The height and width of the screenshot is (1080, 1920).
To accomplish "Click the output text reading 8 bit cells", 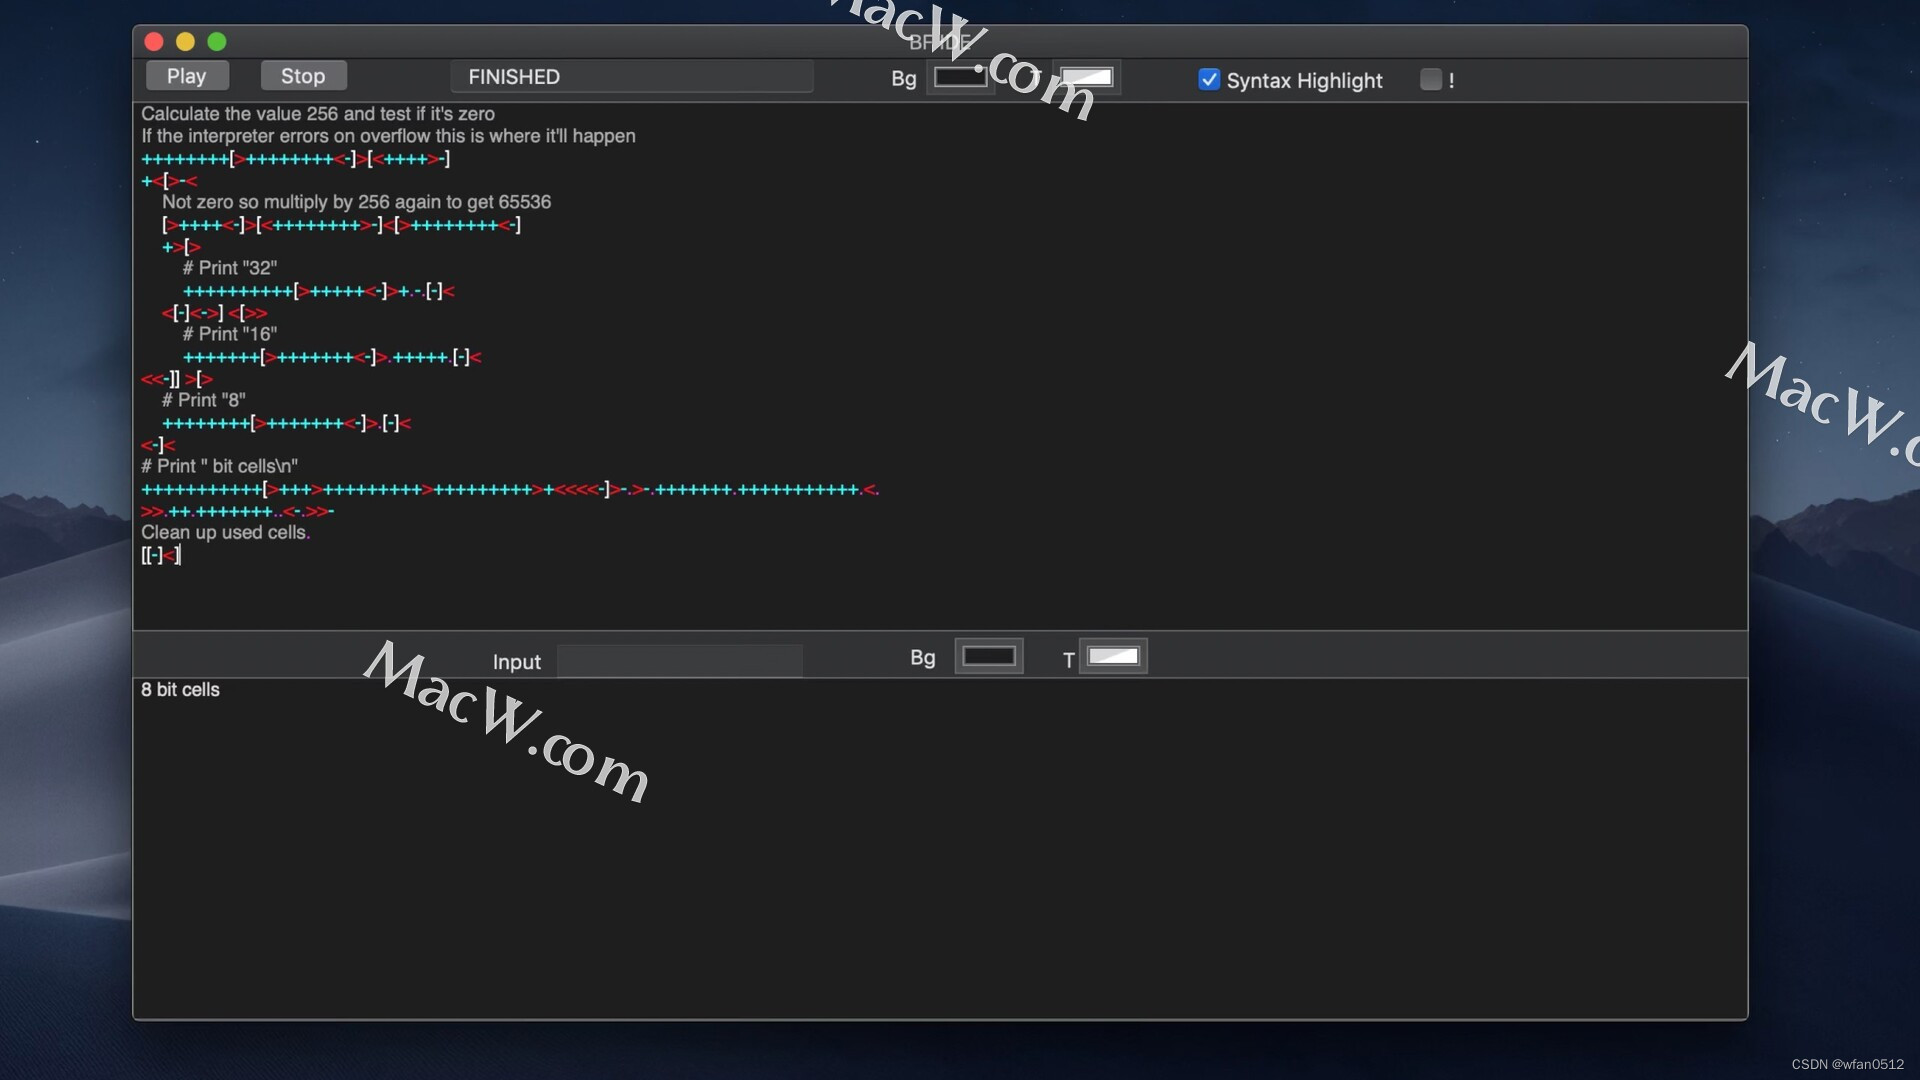I will (x=179, y=690).
